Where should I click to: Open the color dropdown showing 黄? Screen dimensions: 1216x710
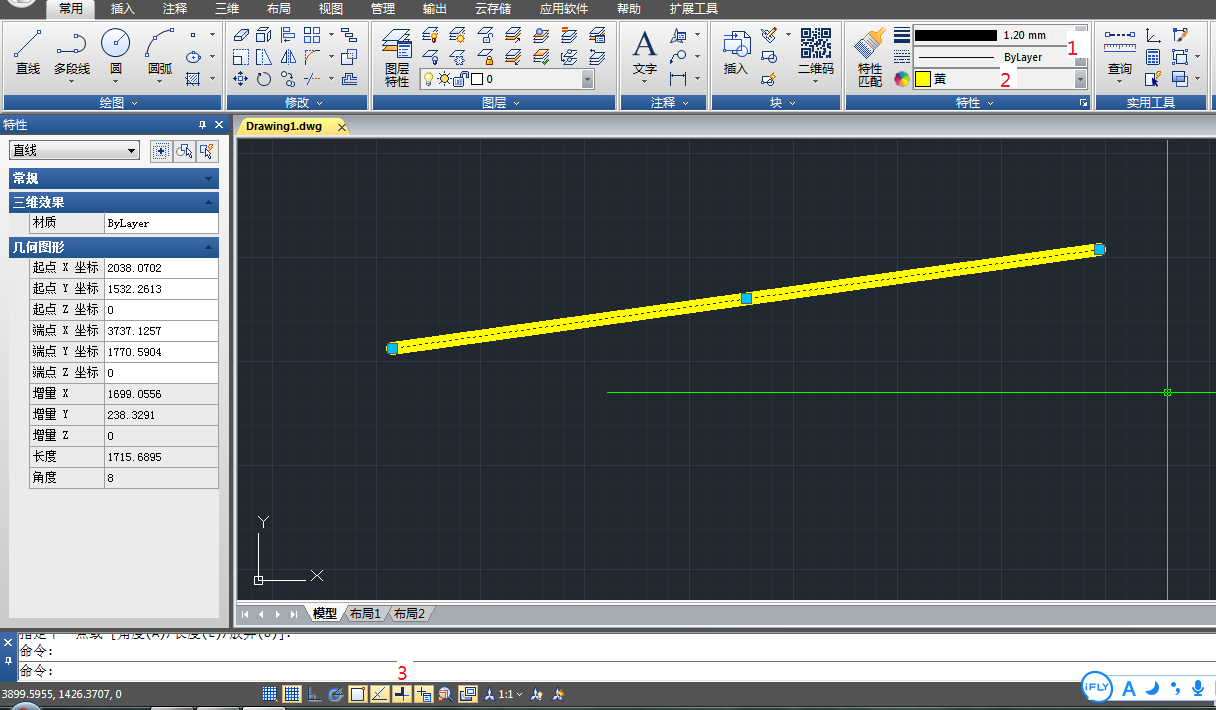click(1000, 79)
